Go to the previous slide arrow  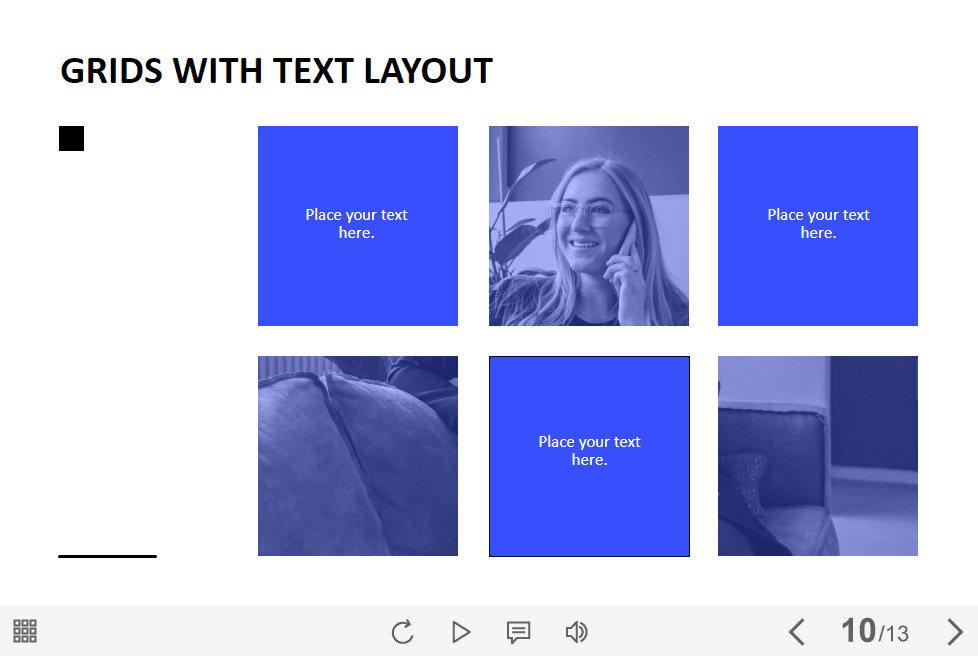coord(797,632)
